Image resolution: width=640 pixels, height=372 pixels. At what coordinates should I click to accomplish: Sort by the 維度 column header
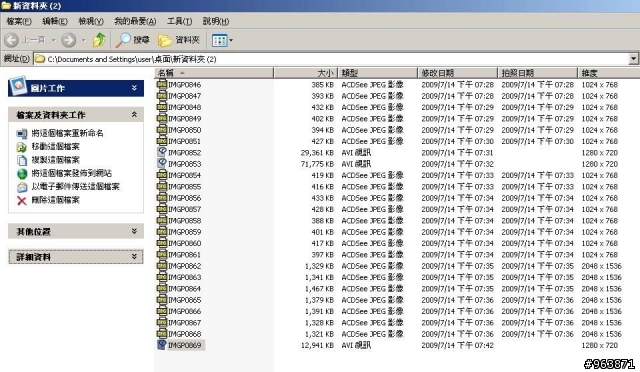(x=609, y=73)
